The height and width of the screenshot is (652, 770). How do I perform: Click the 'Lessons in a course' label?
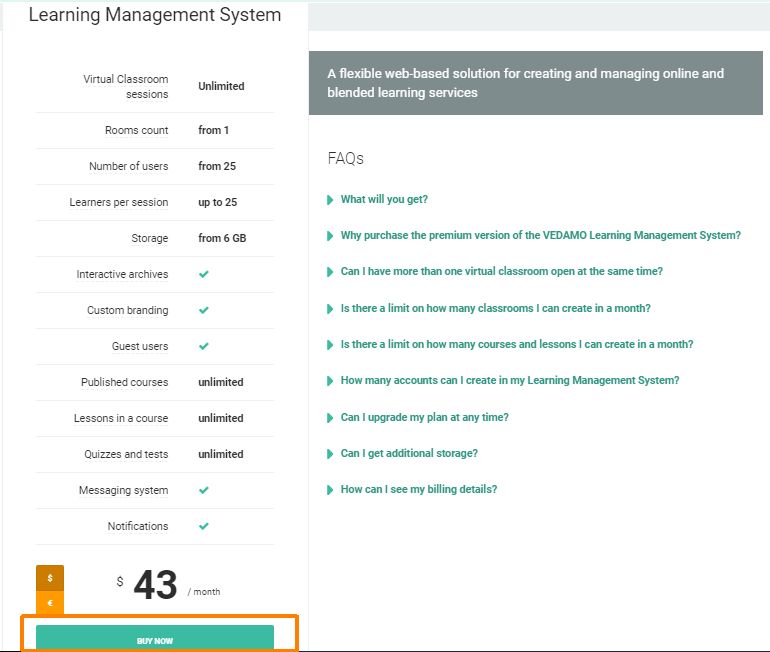point(121,418)
